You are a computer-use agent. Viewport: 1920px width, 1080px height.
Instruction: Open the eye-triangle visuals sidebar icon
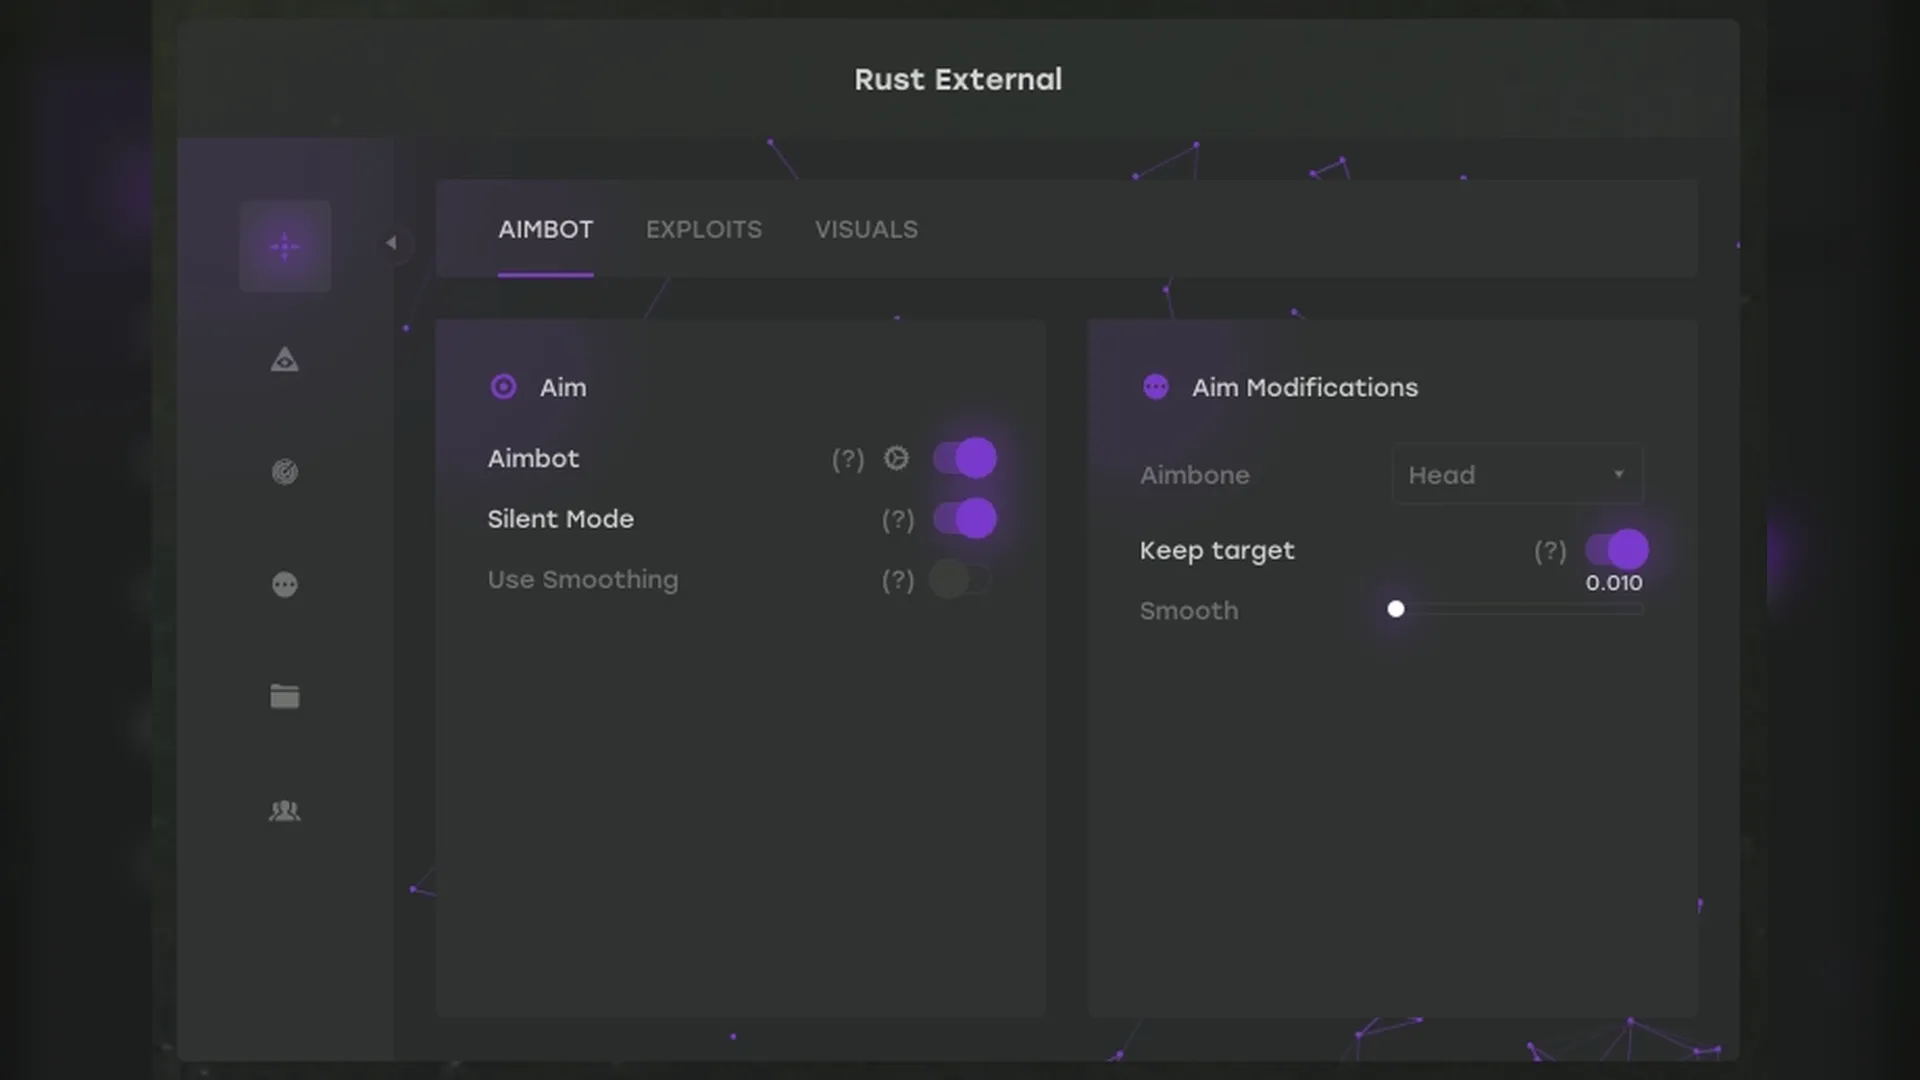tap(285, 360)
